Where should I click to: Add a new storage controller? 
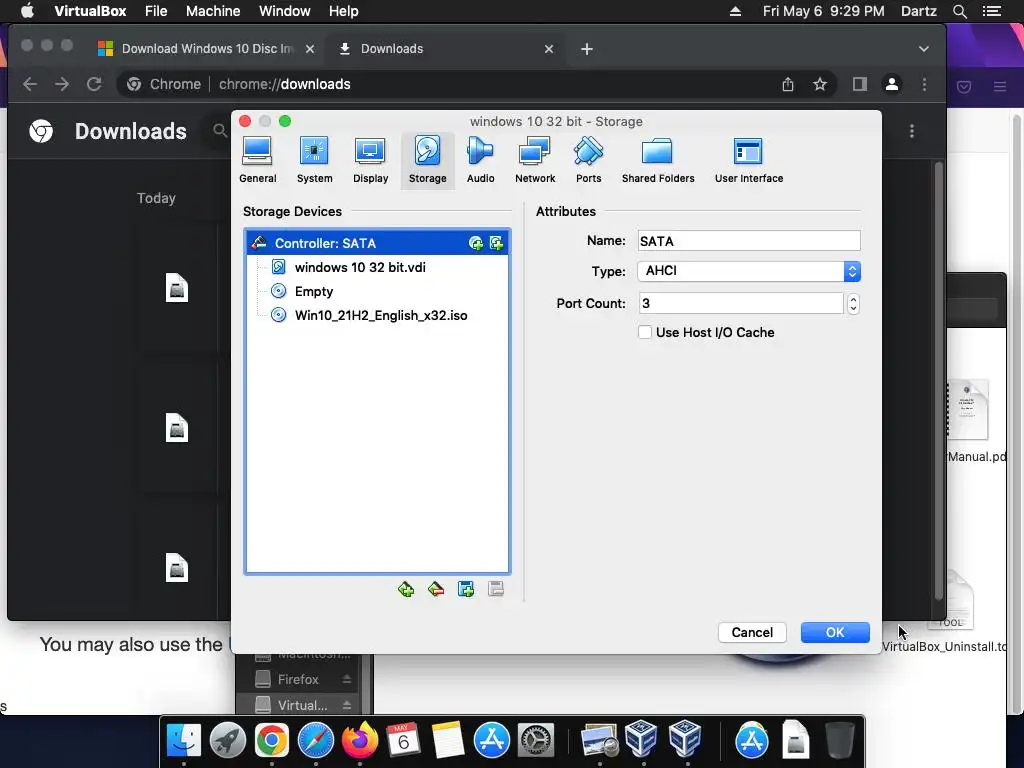pos(406,590)
